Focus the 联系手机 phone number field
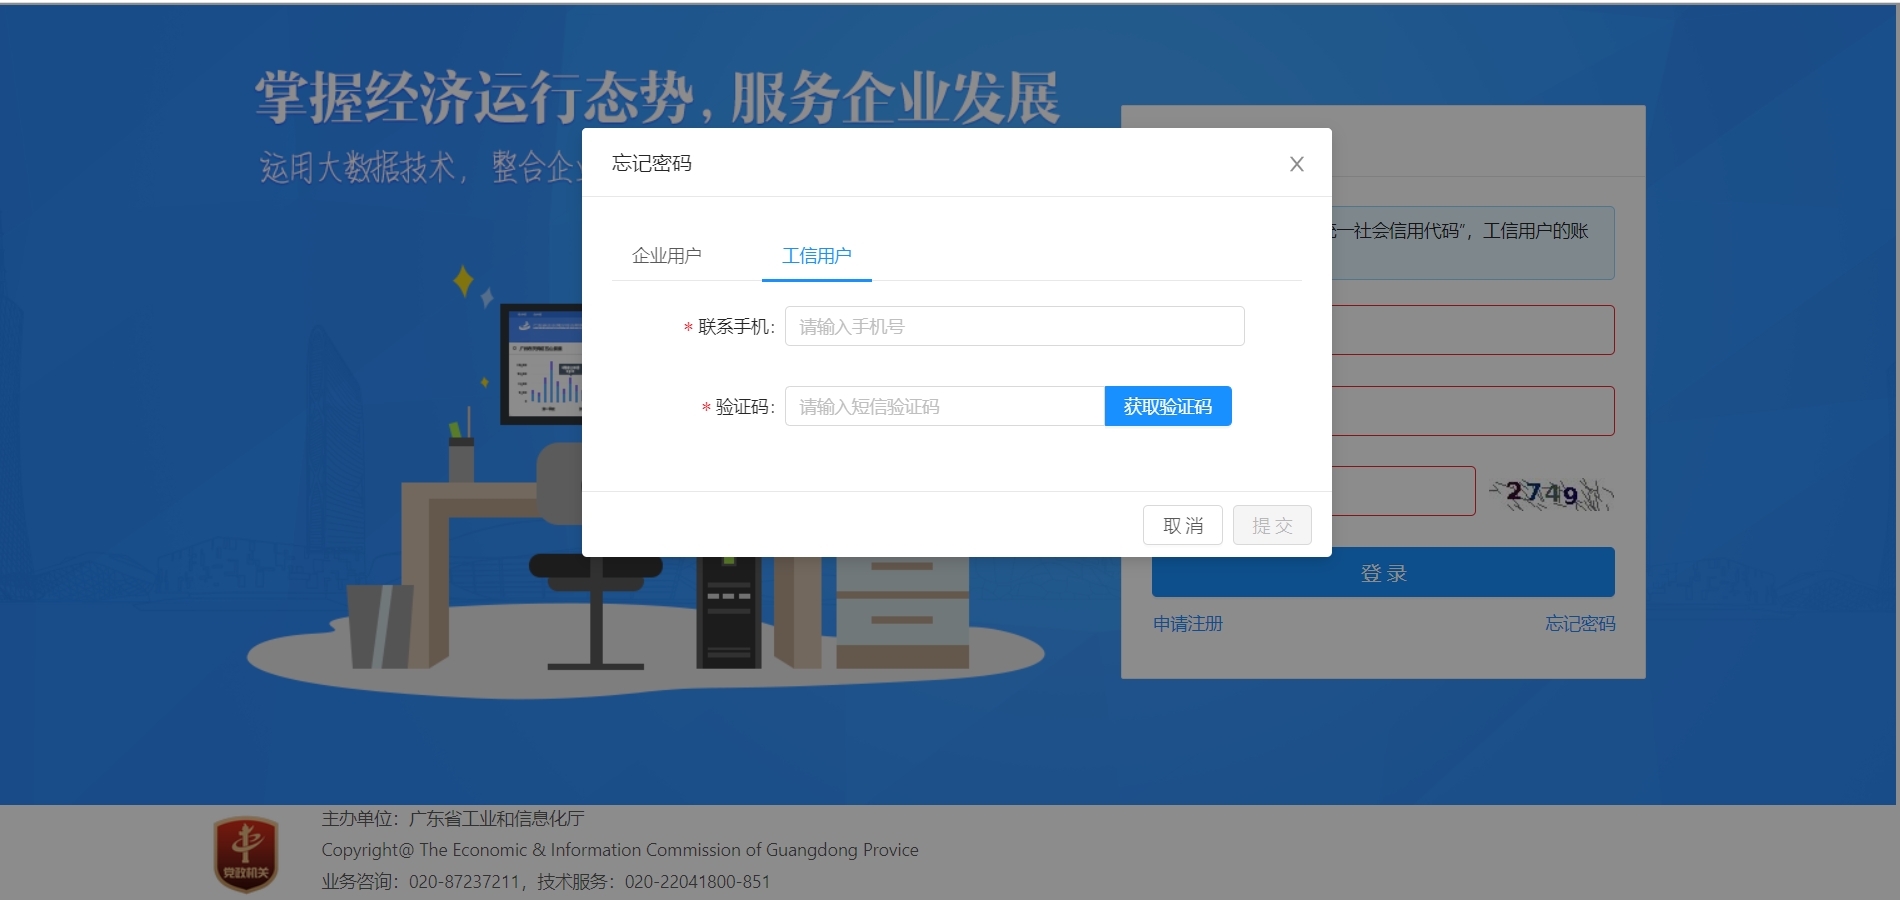 1014,326
